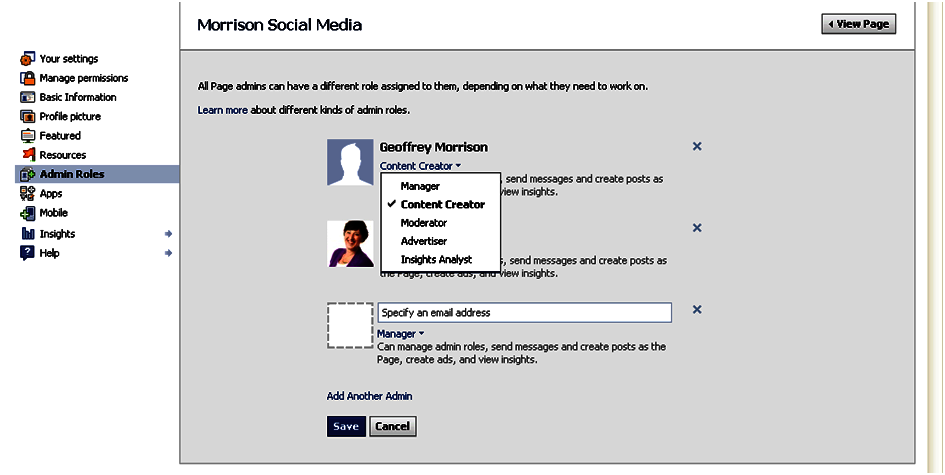Viewport: 945px width, 475px height.
Task: Click the Basic Information icon
Action: (27, 97)
